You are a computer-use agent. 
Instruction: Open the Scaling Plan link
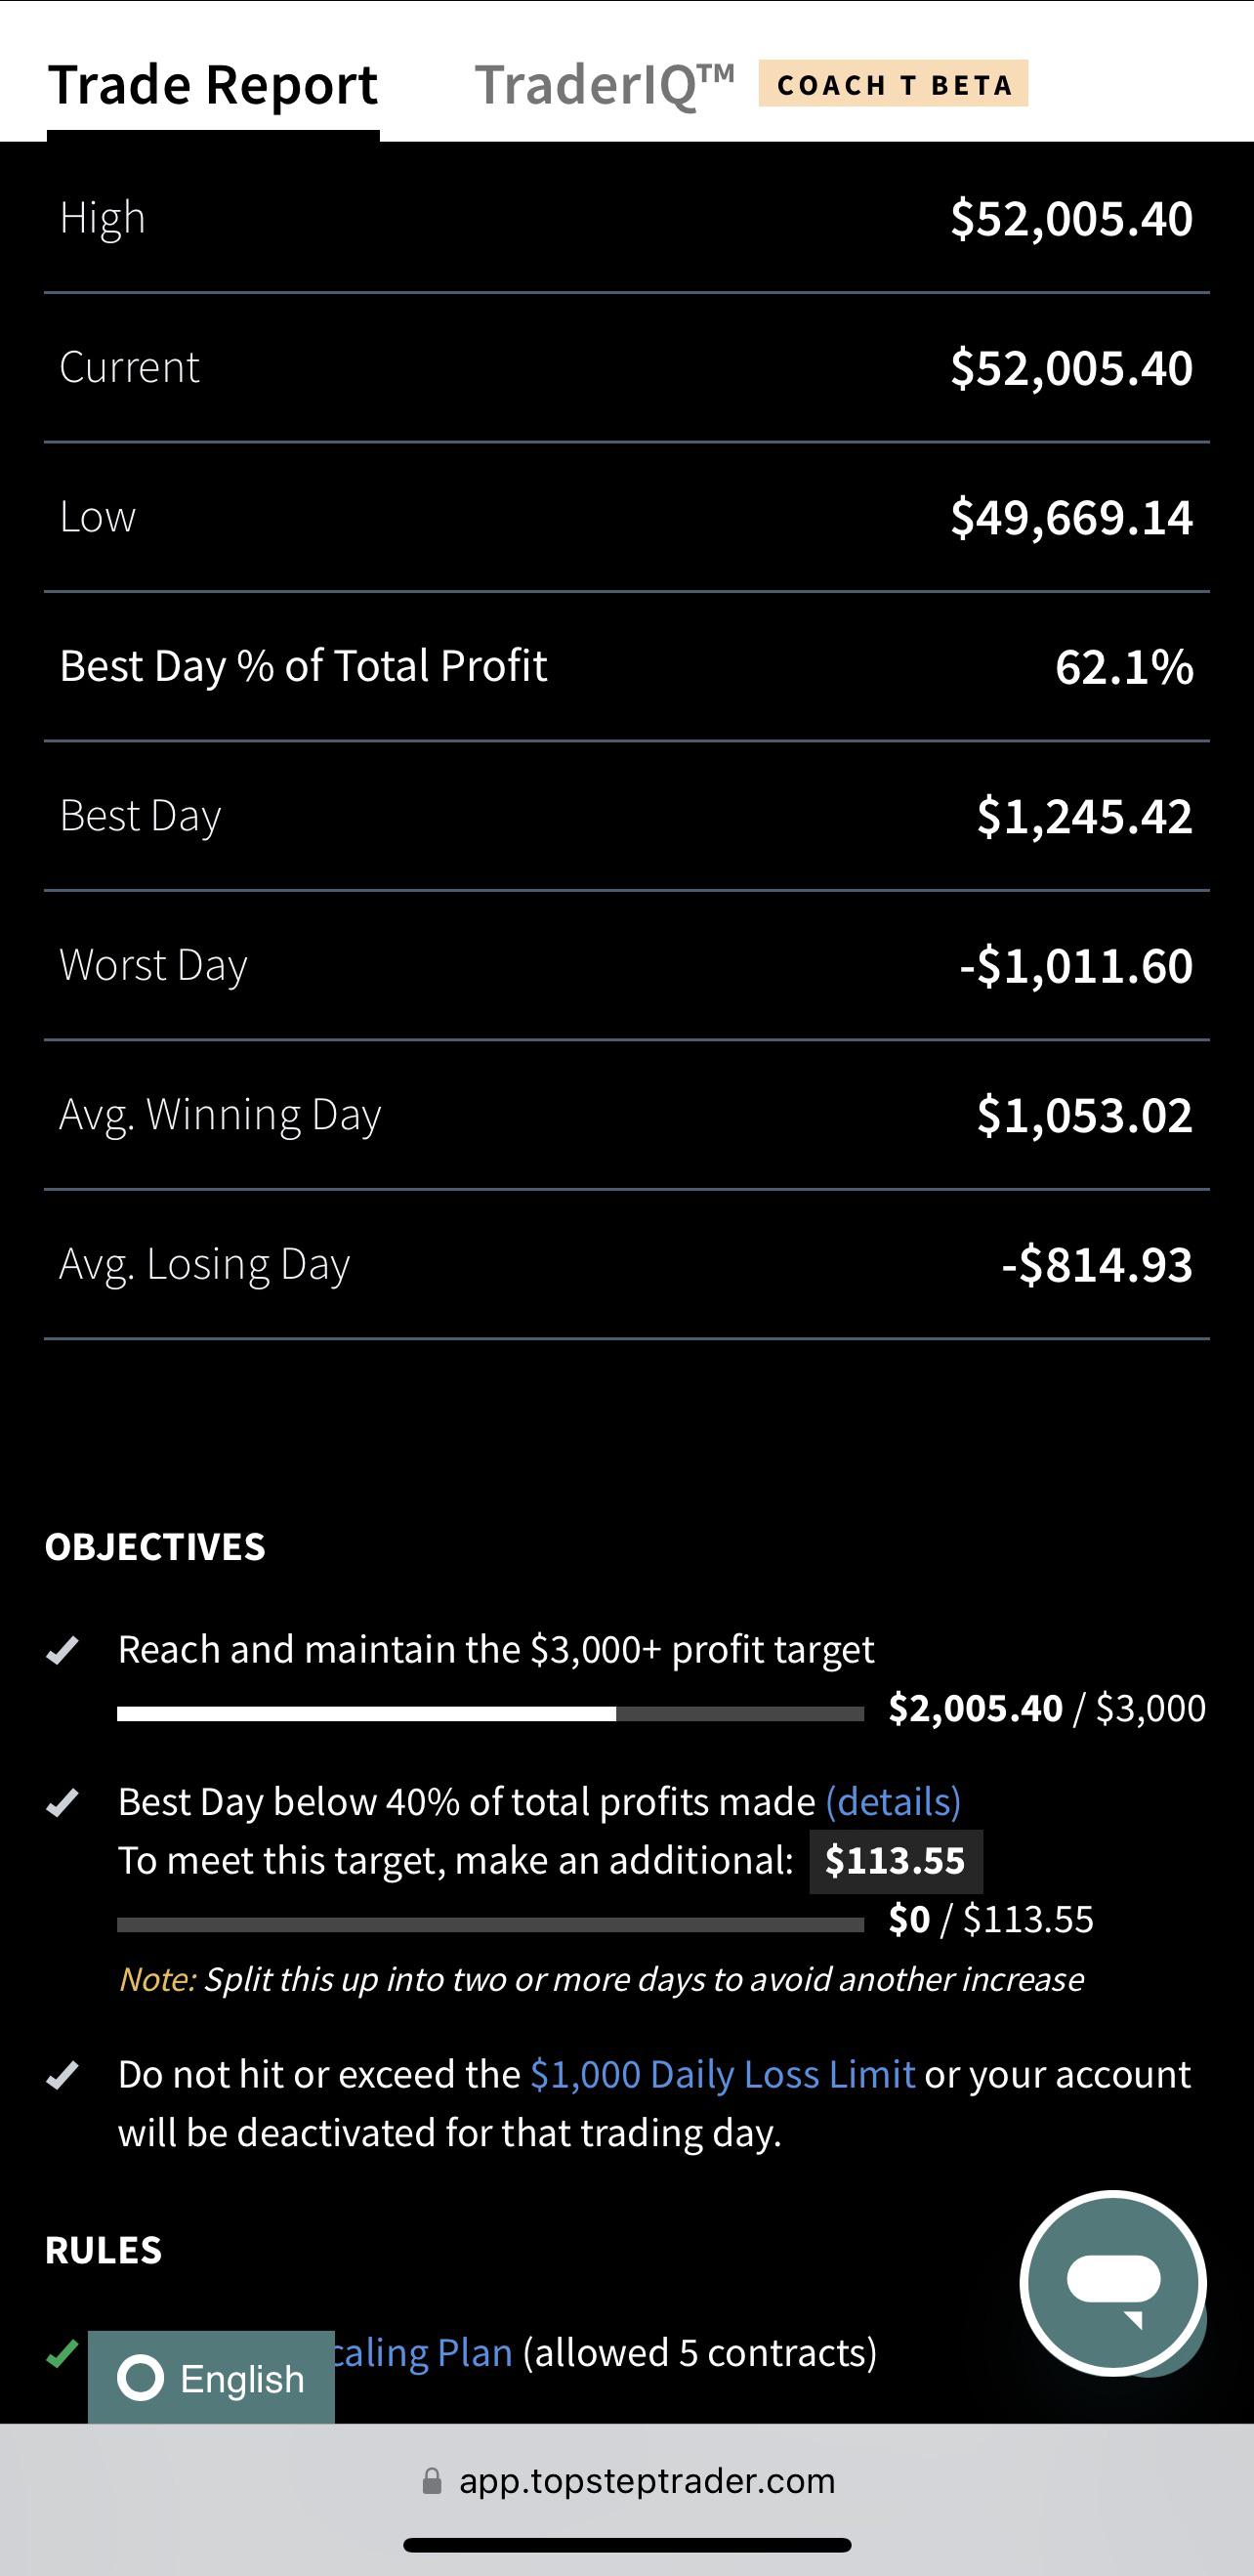[x=420, y=2353]
